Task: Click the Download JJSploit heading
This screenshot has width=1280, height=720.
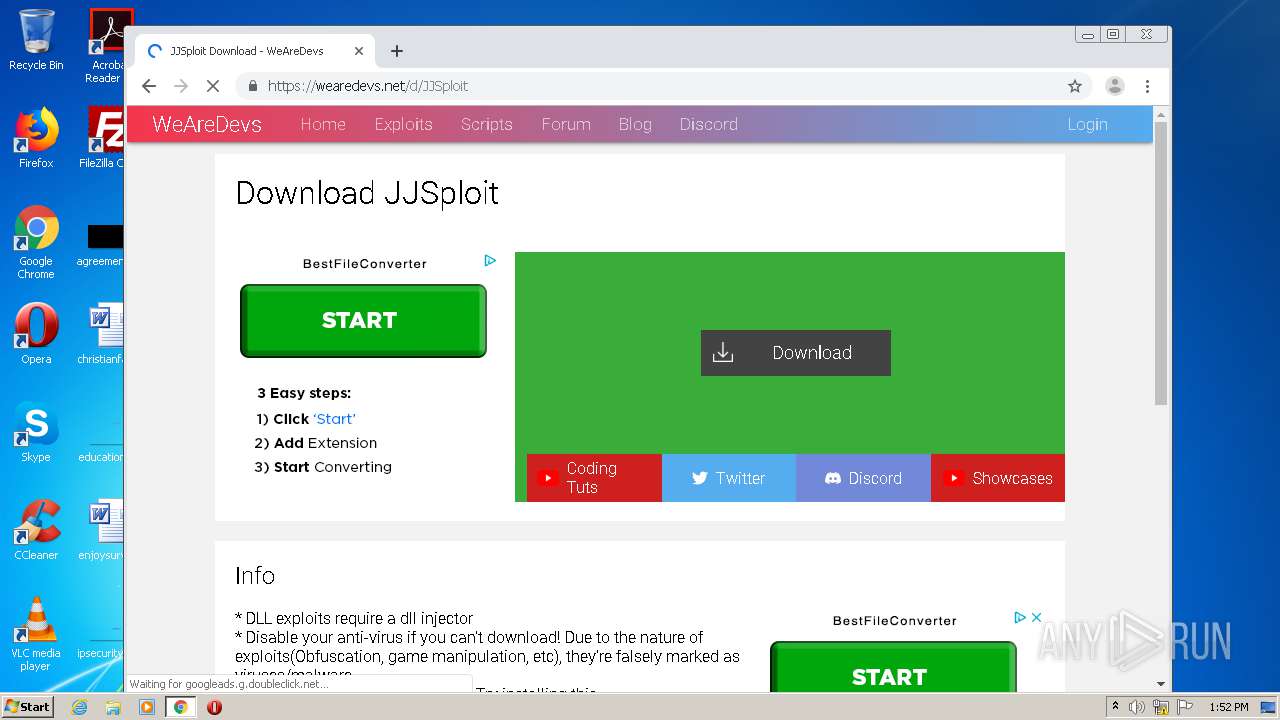Action: click(x=367, y=193)
